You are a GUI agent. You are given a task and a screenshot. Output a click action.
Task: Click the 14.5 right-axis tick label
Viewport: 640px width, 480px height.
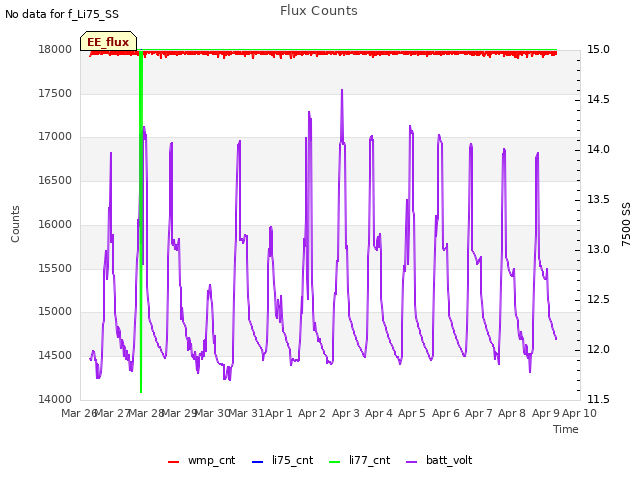tap(598, 100)
